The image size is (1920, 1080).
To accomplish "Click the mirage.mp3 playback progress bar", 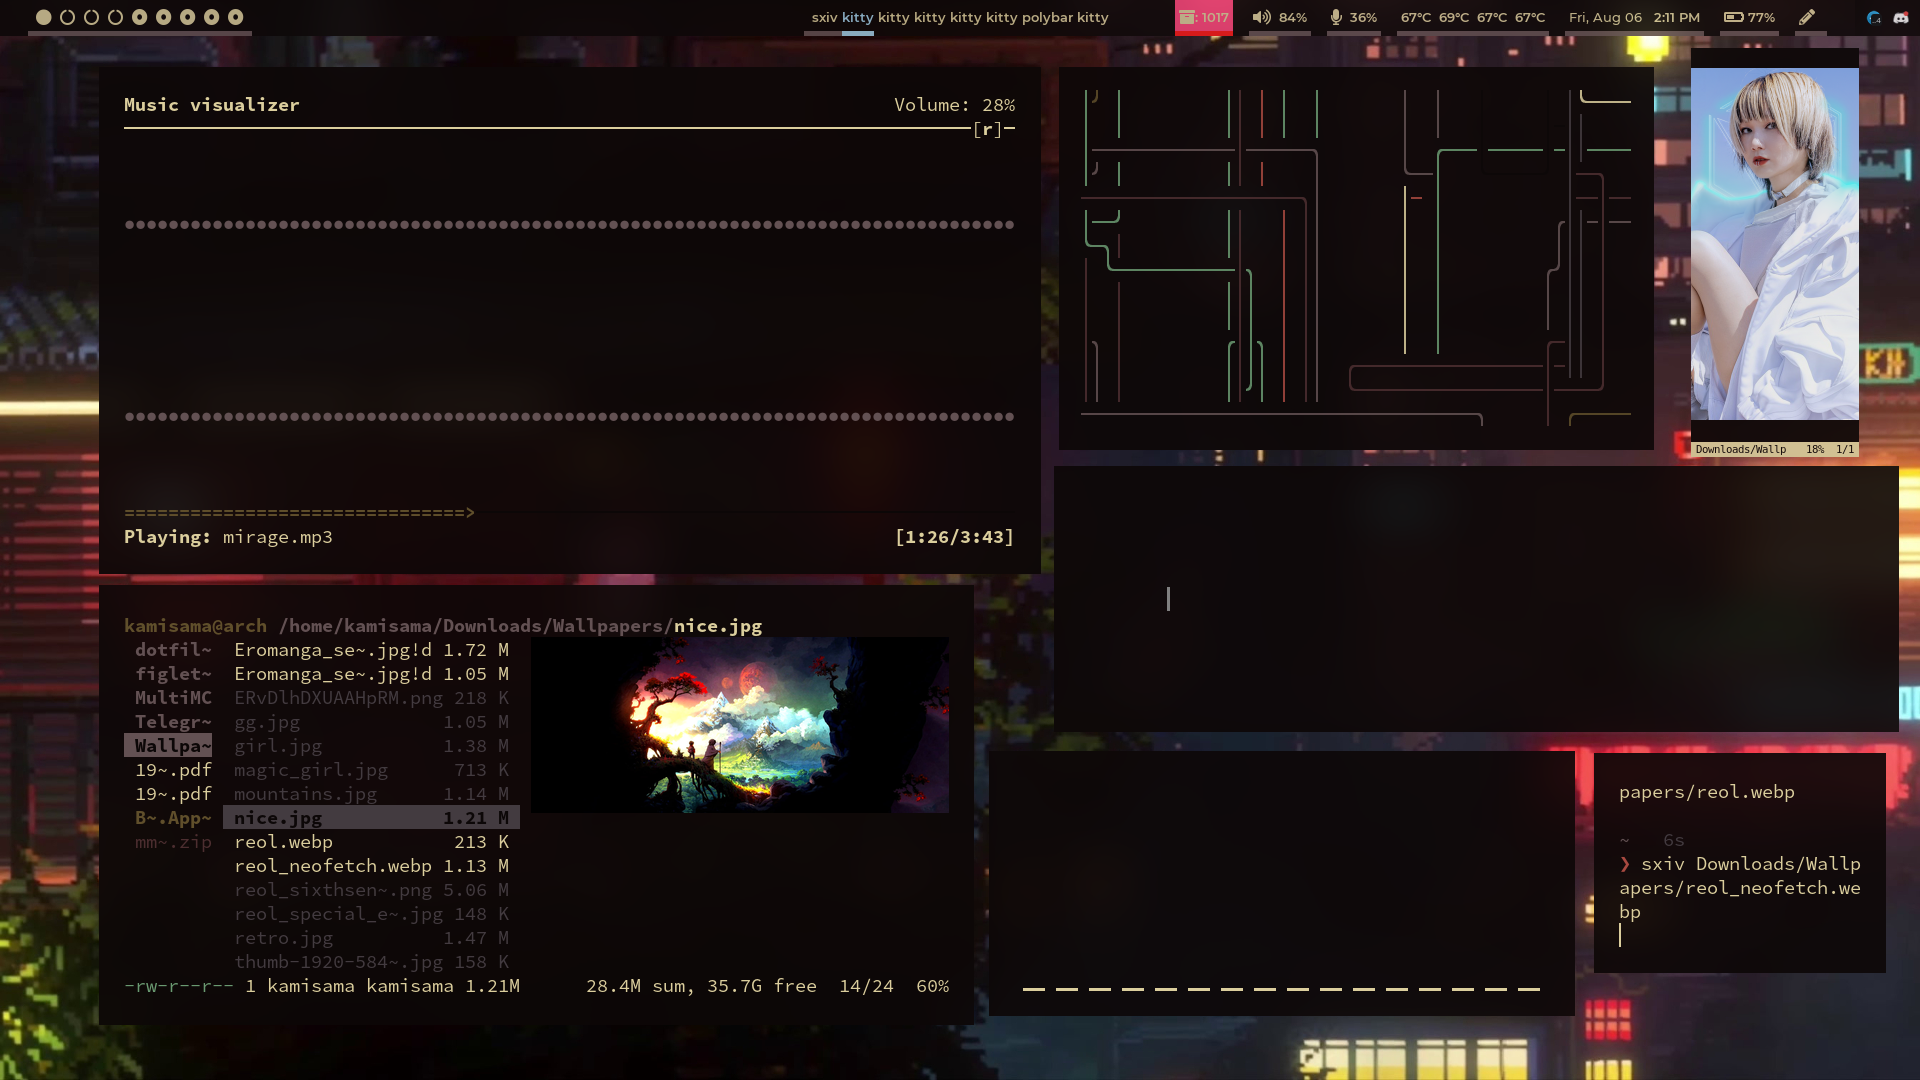I will tap(299, 512).
